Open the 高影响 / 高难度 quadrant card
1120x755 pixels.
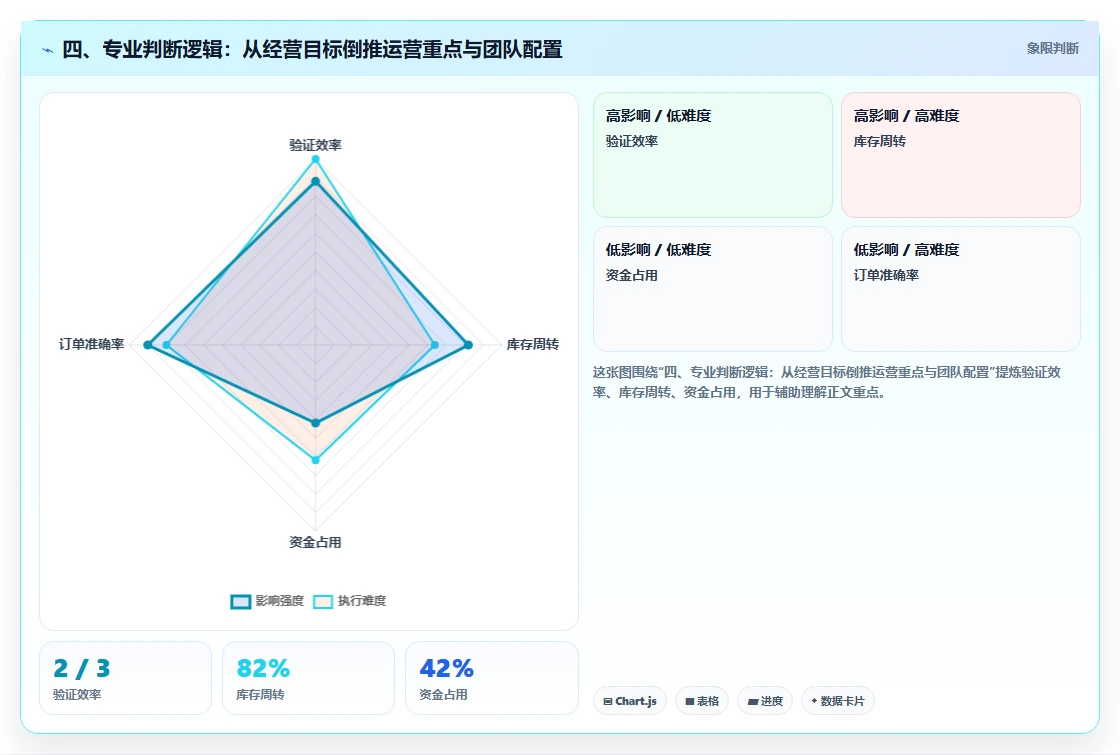(x=961, y=154)
